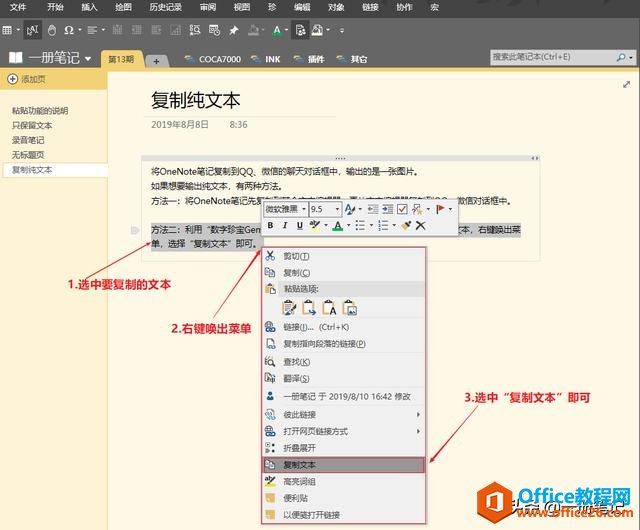
Task: Open the font color dropdown arrow in mini toolbar
Action: click(x=349, y=225)
